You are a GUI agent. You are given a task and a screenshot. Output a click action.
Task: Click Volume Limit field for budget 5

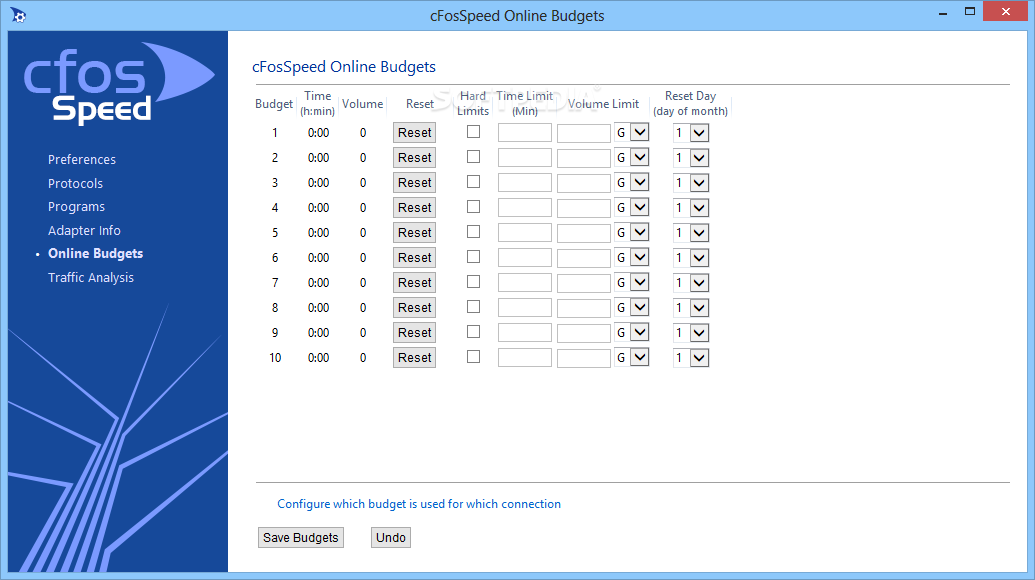point(584,233)
